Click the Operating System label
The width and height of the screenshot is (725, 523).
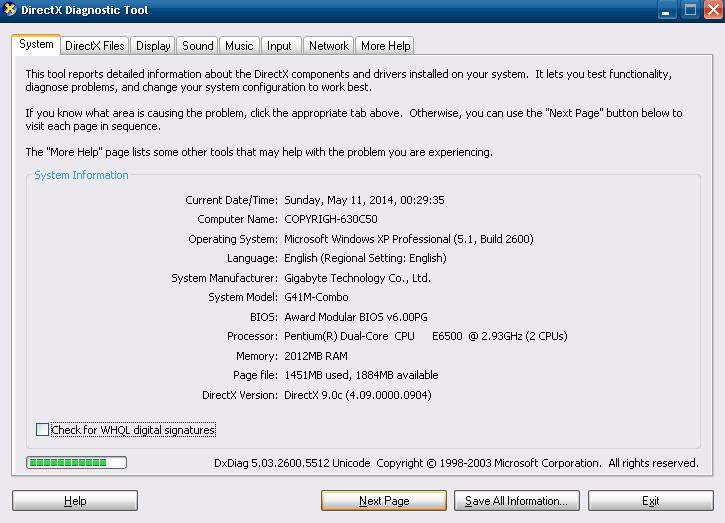[x=233, y=239]
